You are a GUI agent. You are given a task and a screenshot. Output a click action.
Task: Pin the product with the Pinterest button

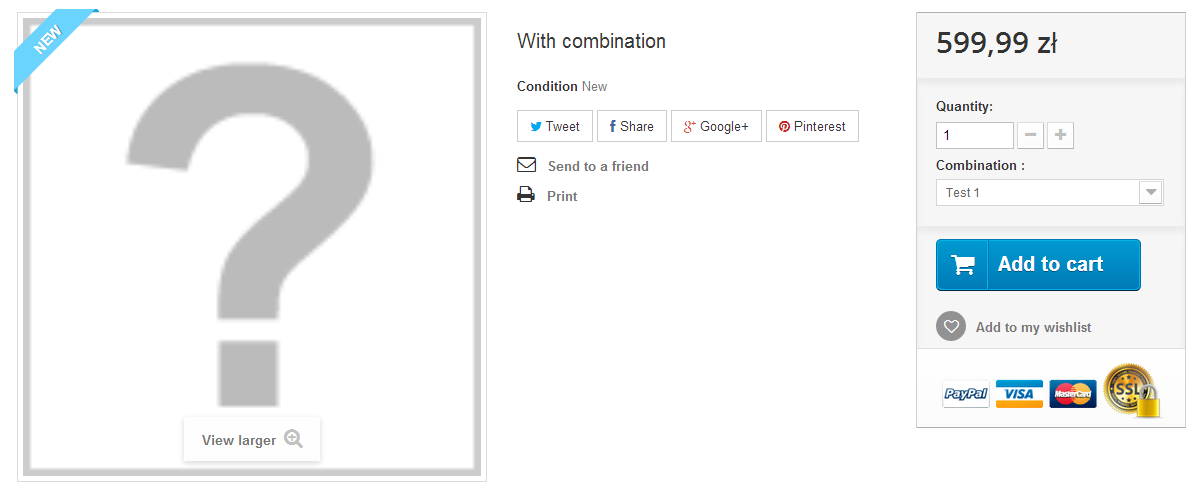pos(812,126)
